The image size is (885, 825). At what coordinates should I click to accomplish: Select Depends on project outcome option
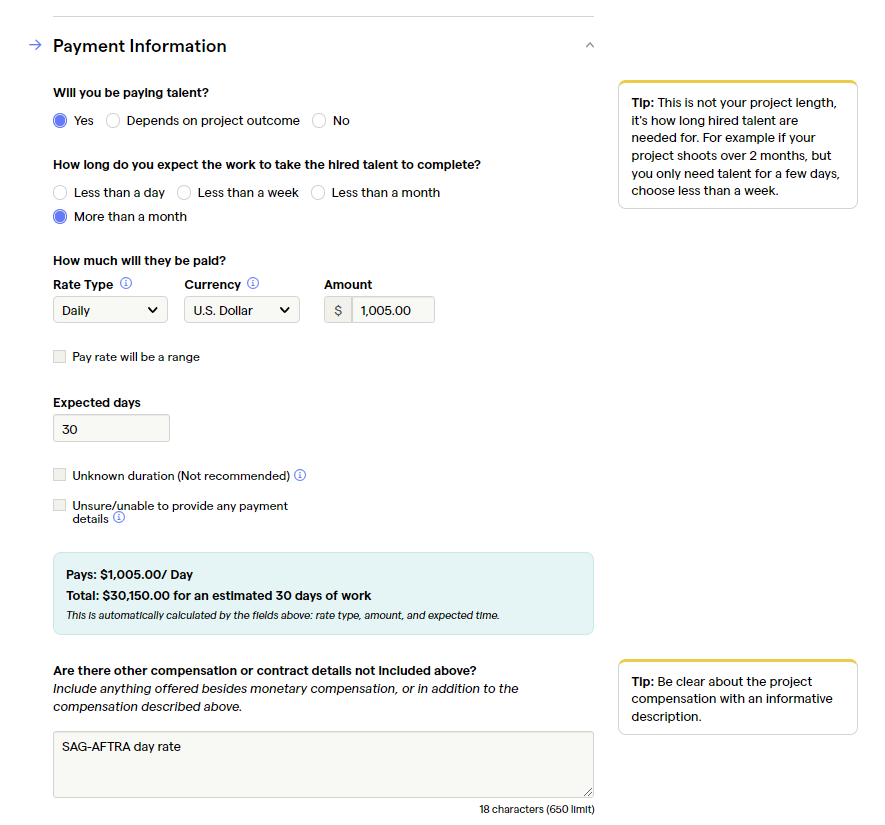tap(113, 121)
